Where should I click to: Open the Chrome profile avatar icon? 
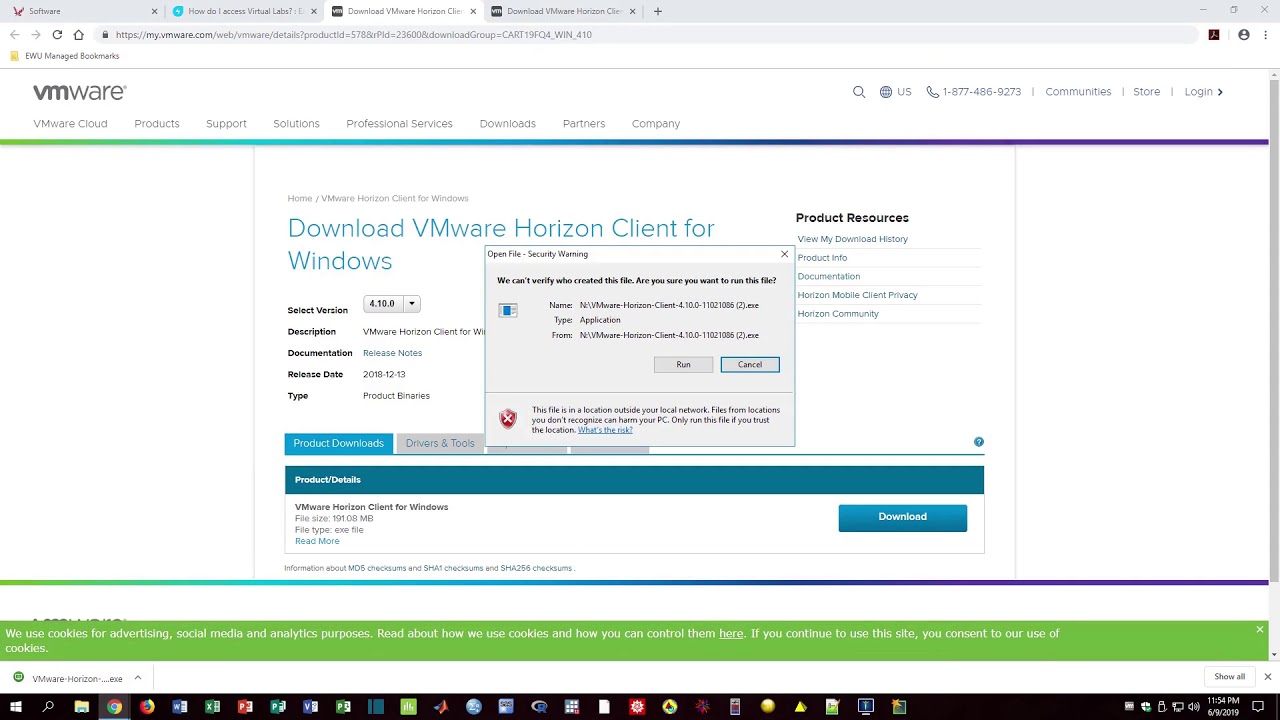click(1244, 35)
